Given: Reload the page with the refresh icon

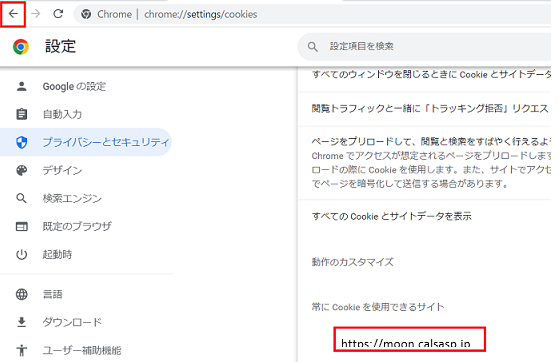Looking at the screenshot, I should click(58, 14).
